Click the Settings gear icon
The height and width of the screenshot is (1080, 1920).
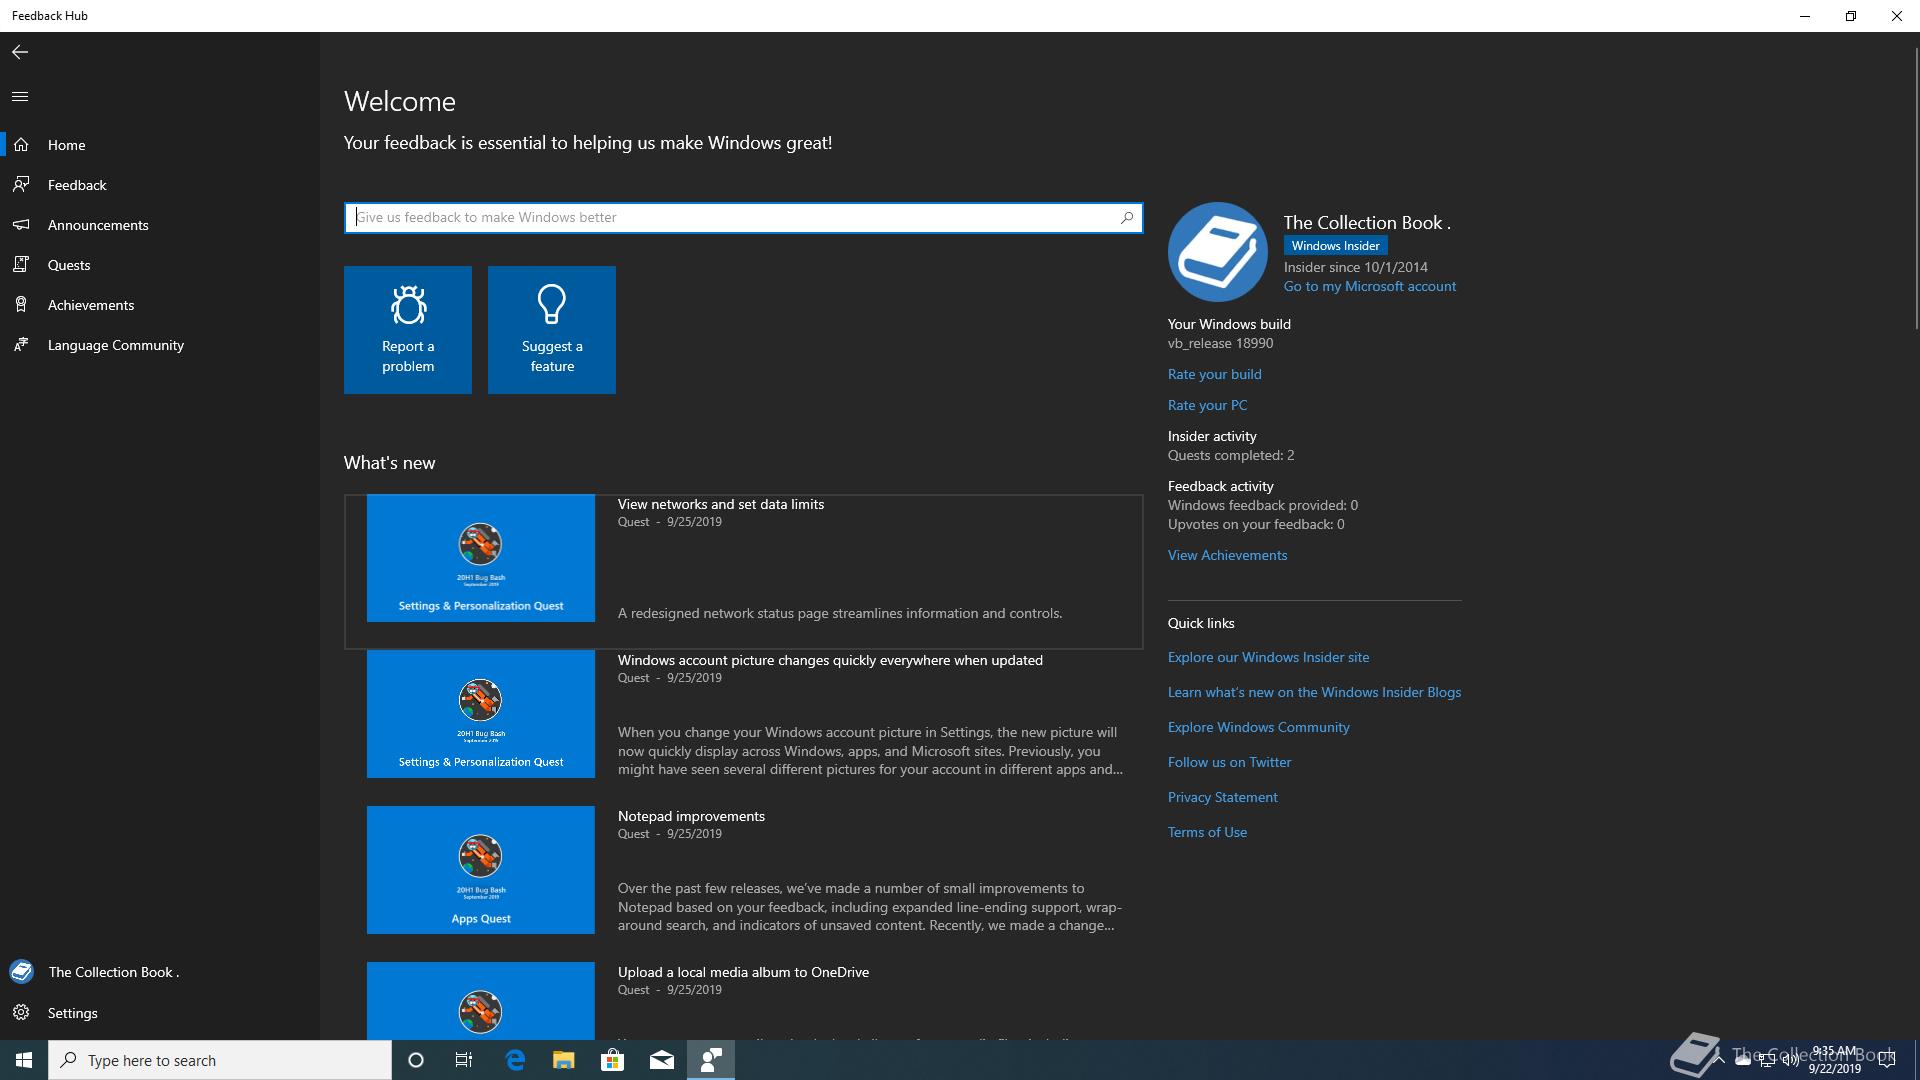coord(21,1013)
